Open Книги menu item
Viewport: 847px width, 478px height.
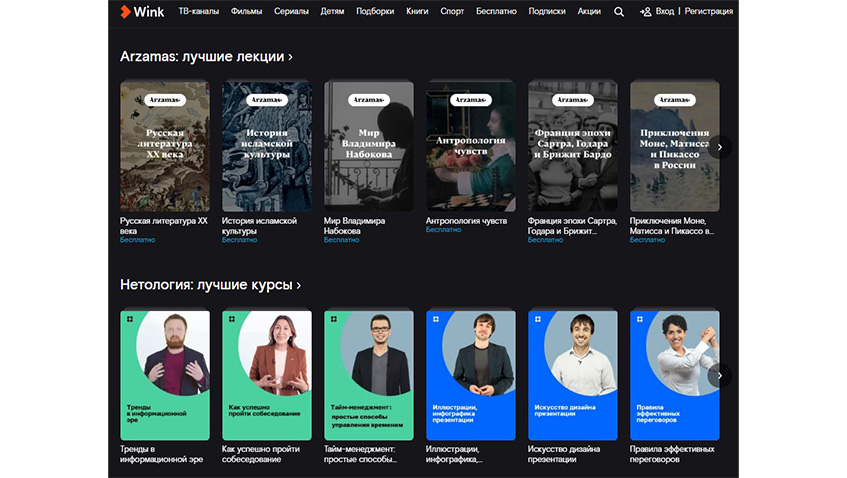417,11
